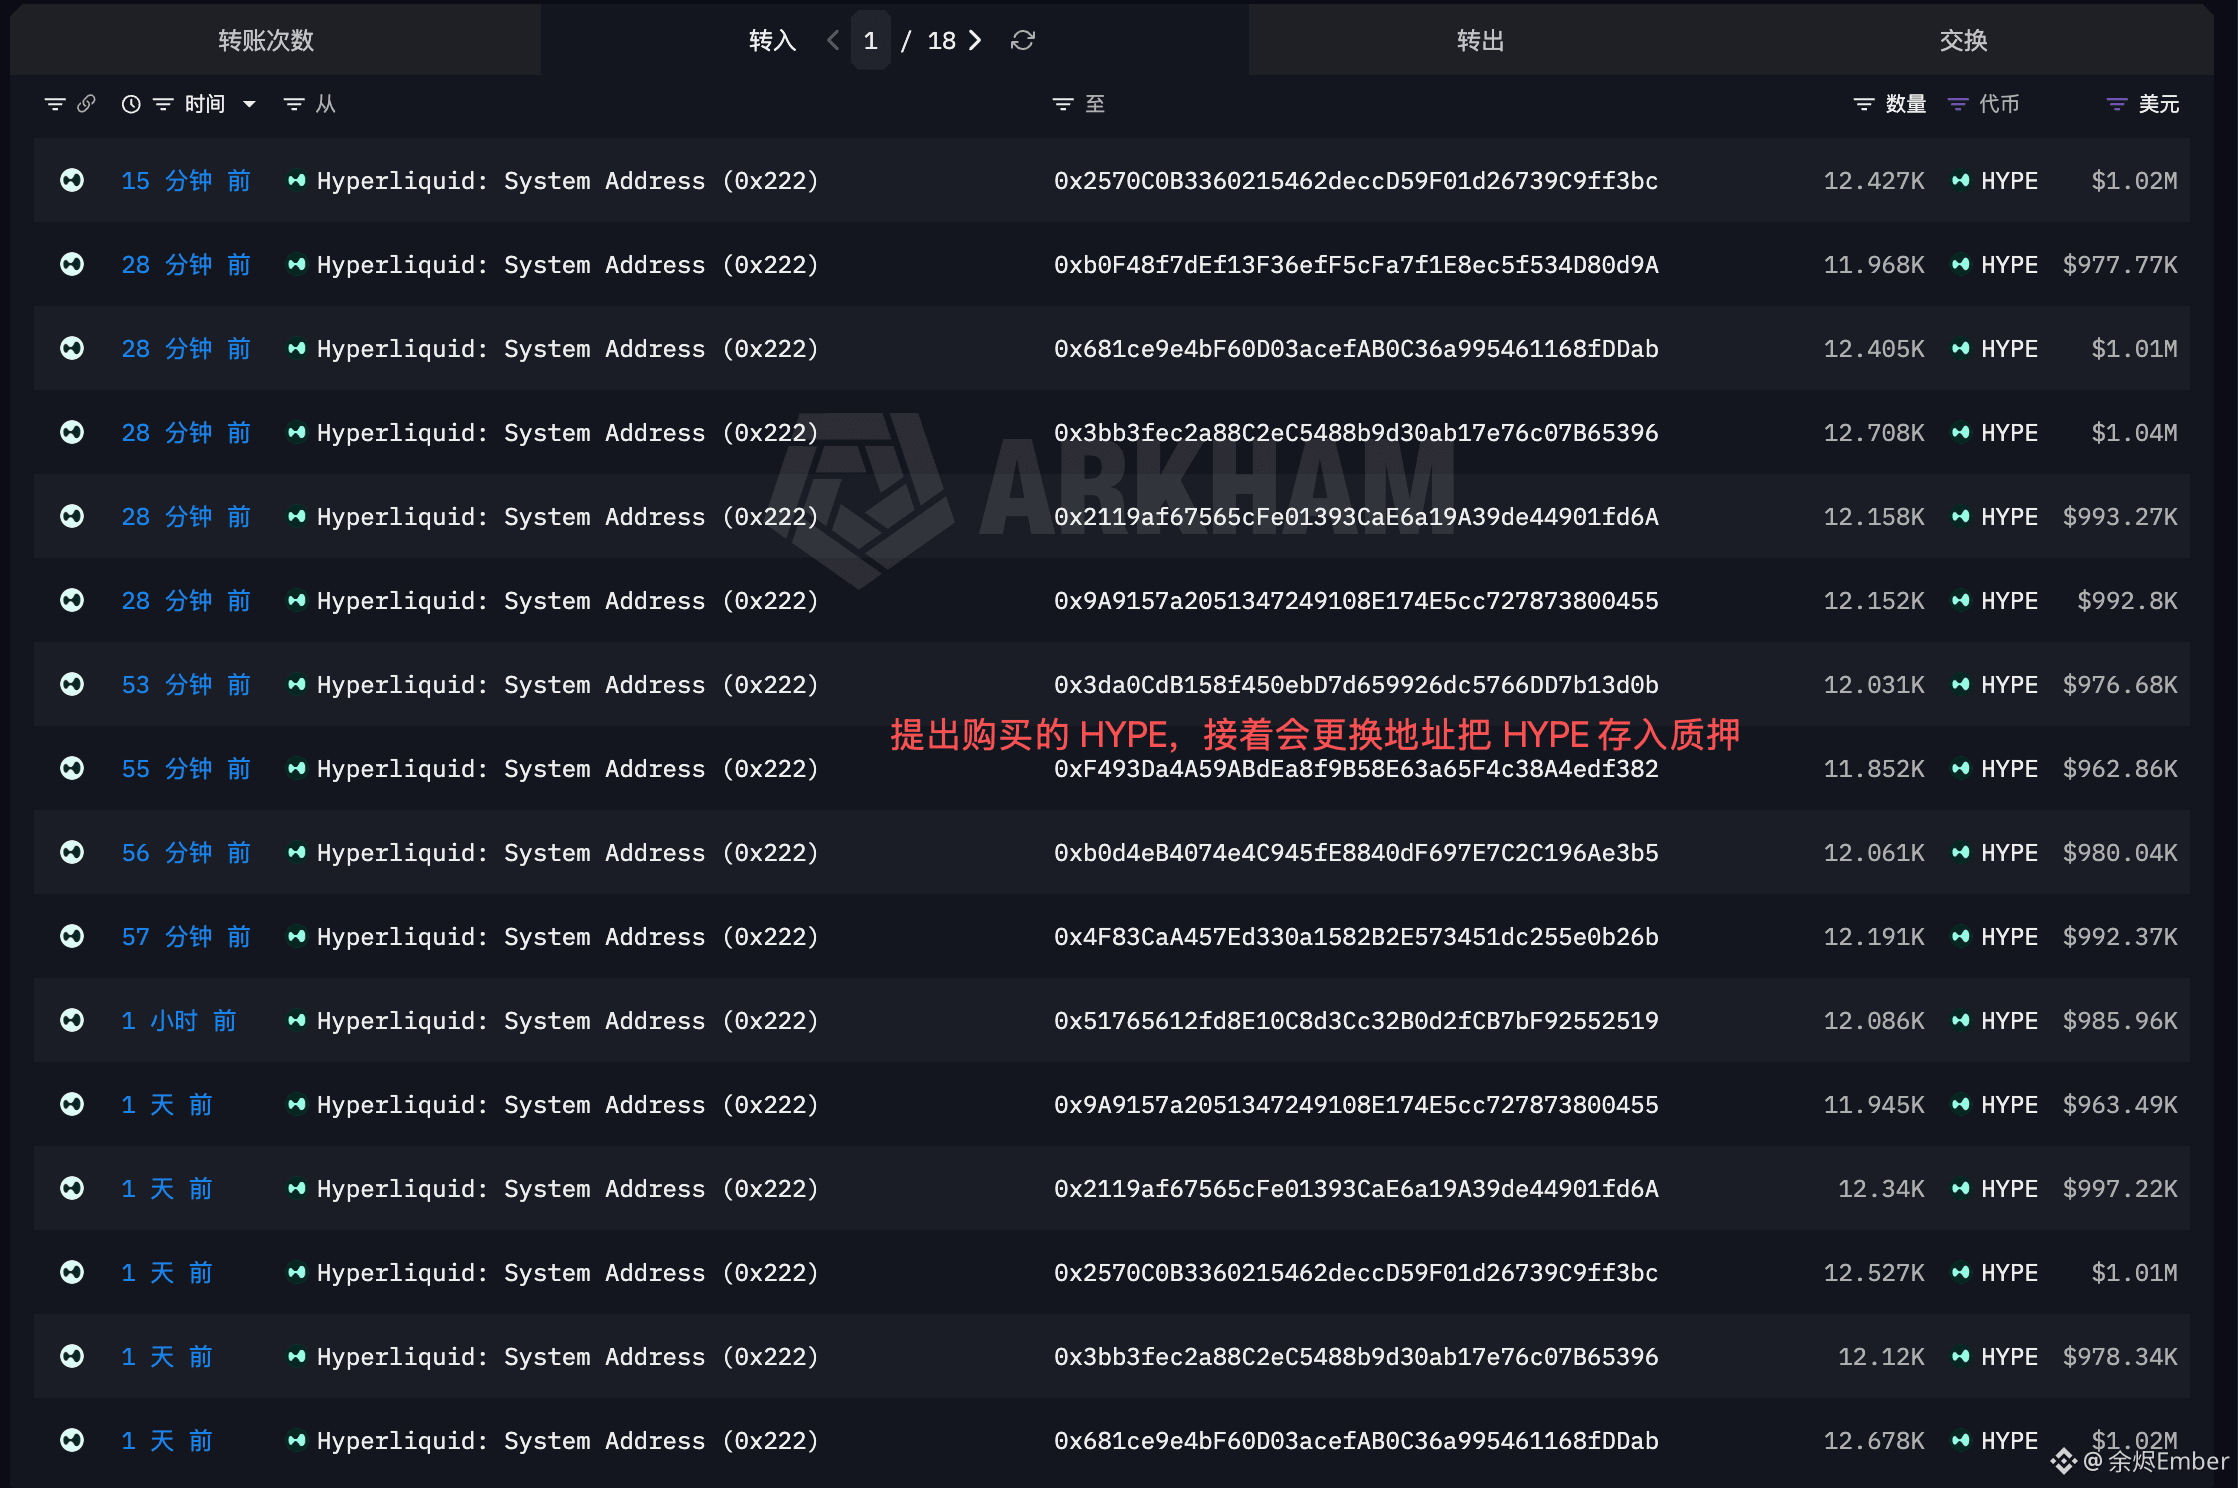Open address 0x3da0CdB158f450ebD7d659926dc5766DD7b13d0b
The height and width of the screenshot is (1488, 2238).
[x=1356, y=684]
